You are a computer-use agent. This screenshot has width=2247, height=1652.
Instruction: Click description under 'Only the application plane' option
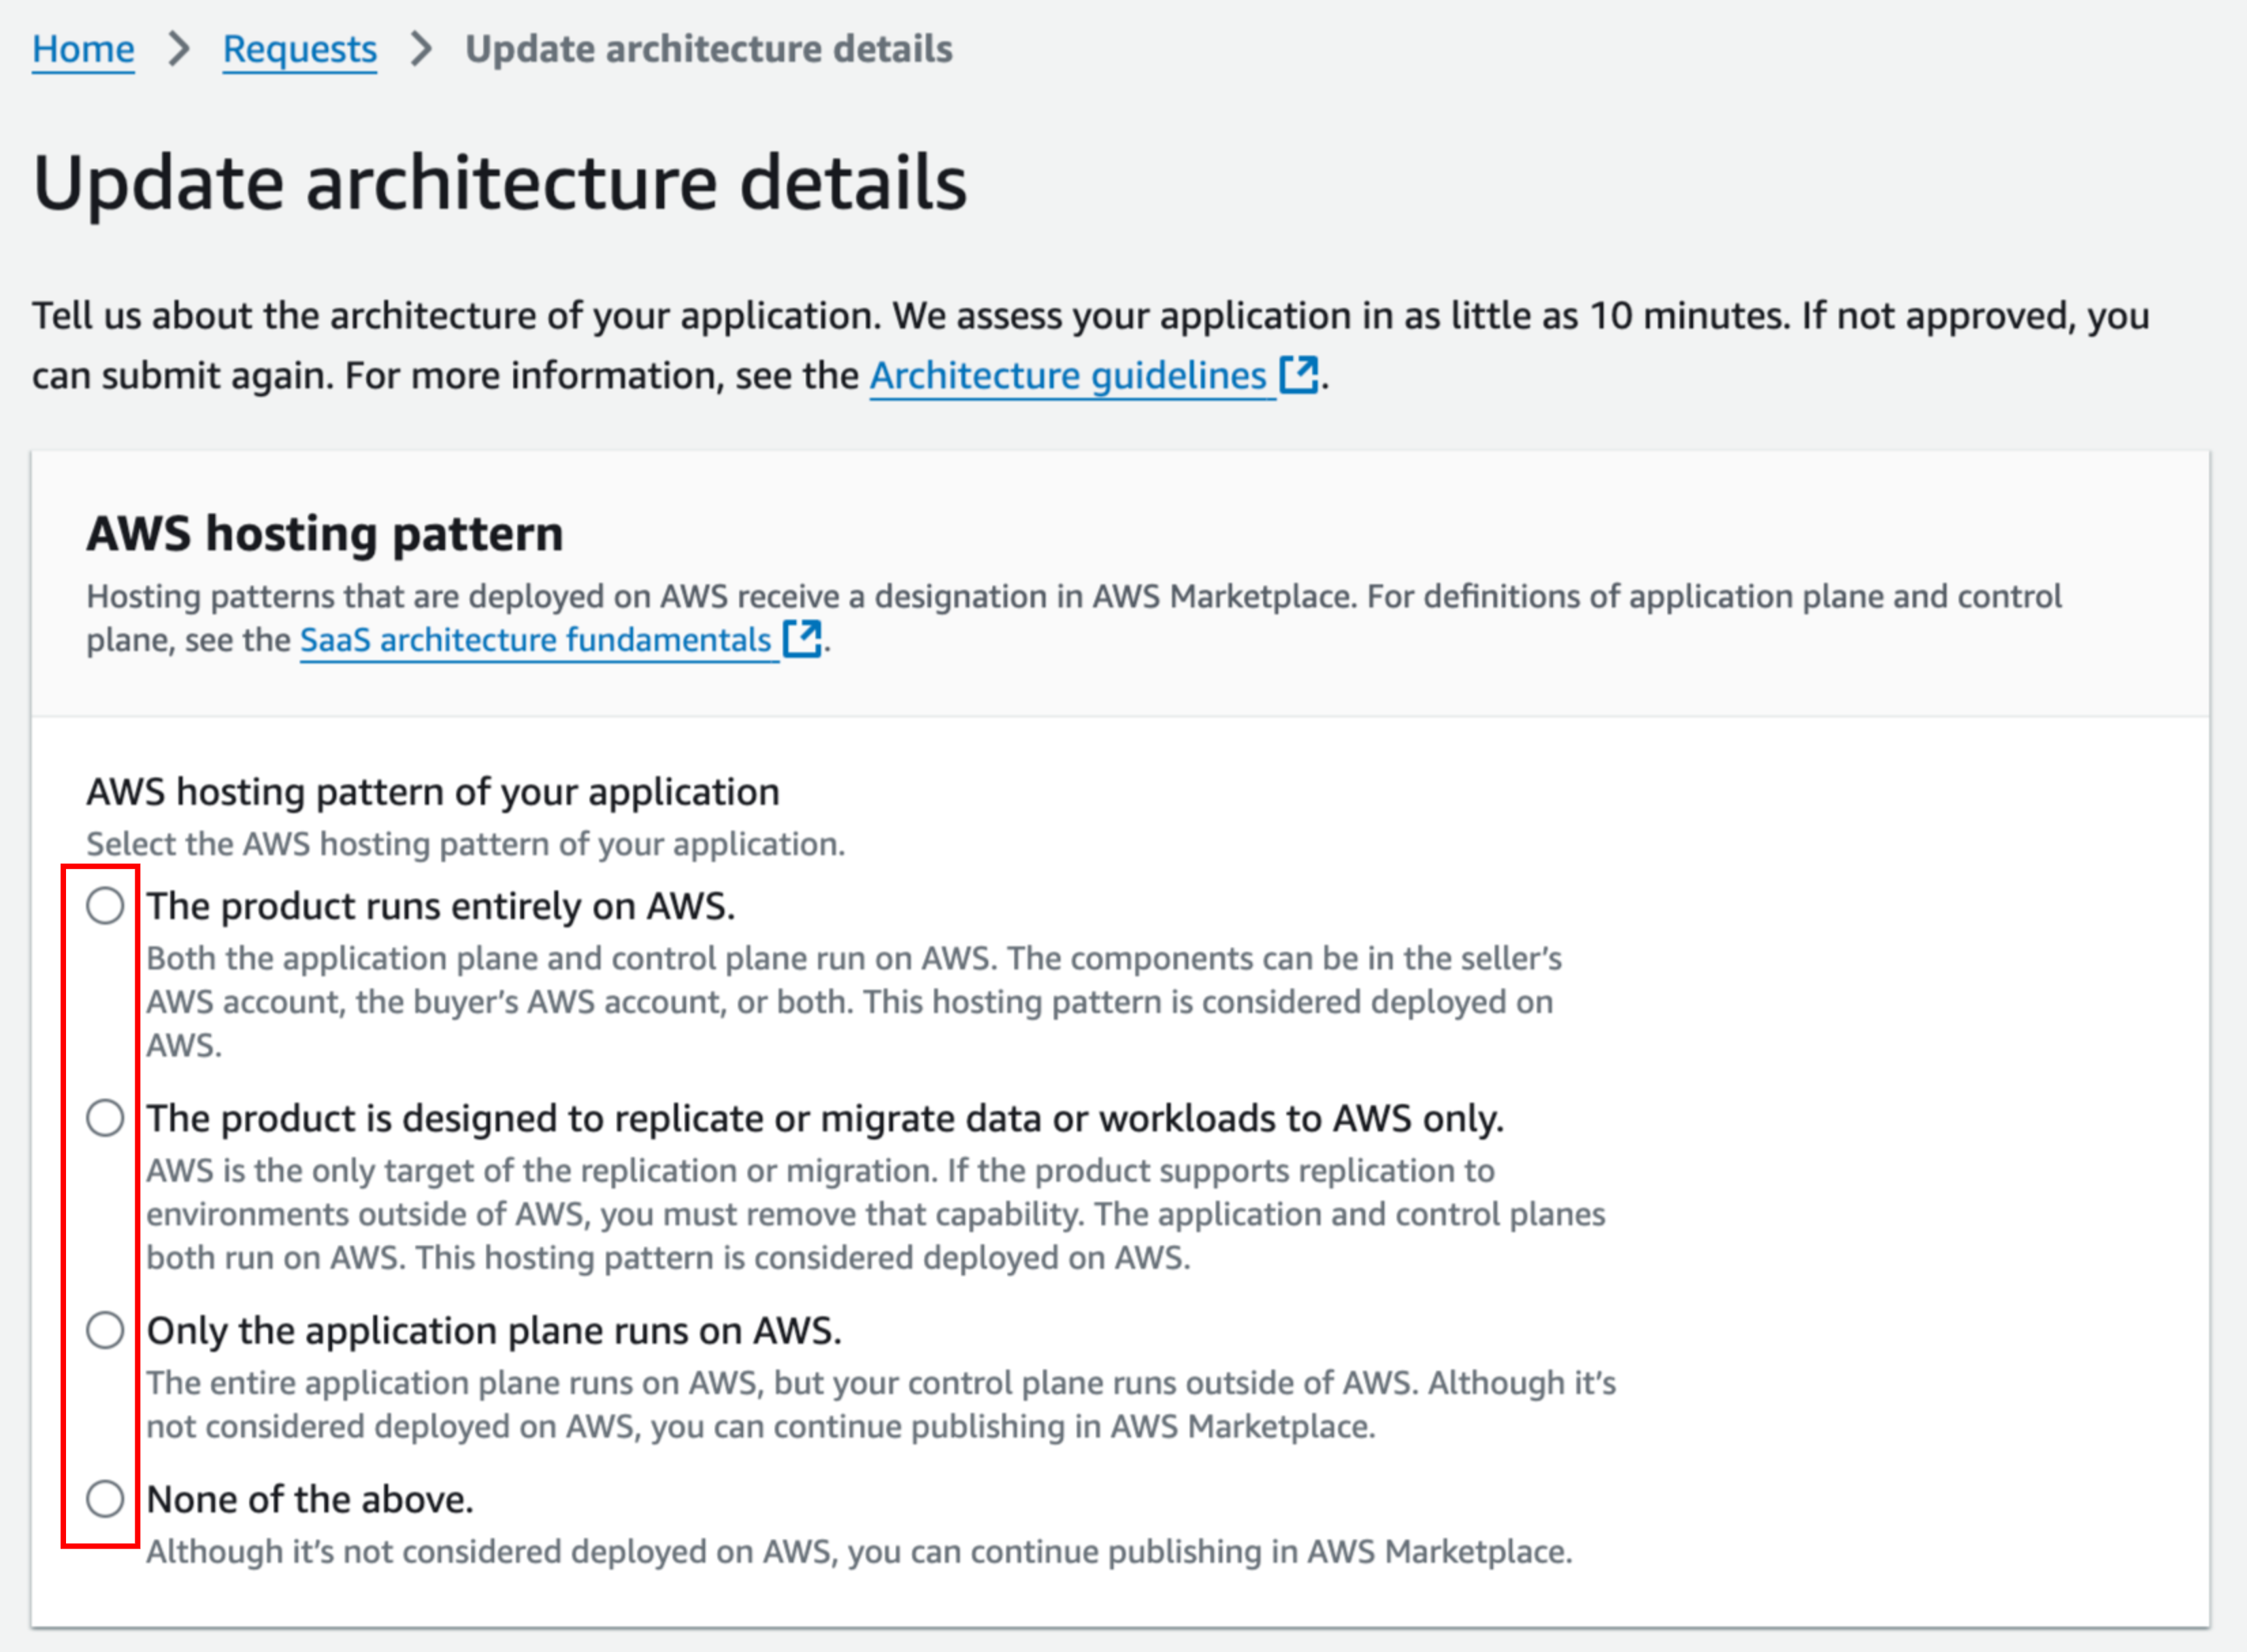(x=881, y=1405)
